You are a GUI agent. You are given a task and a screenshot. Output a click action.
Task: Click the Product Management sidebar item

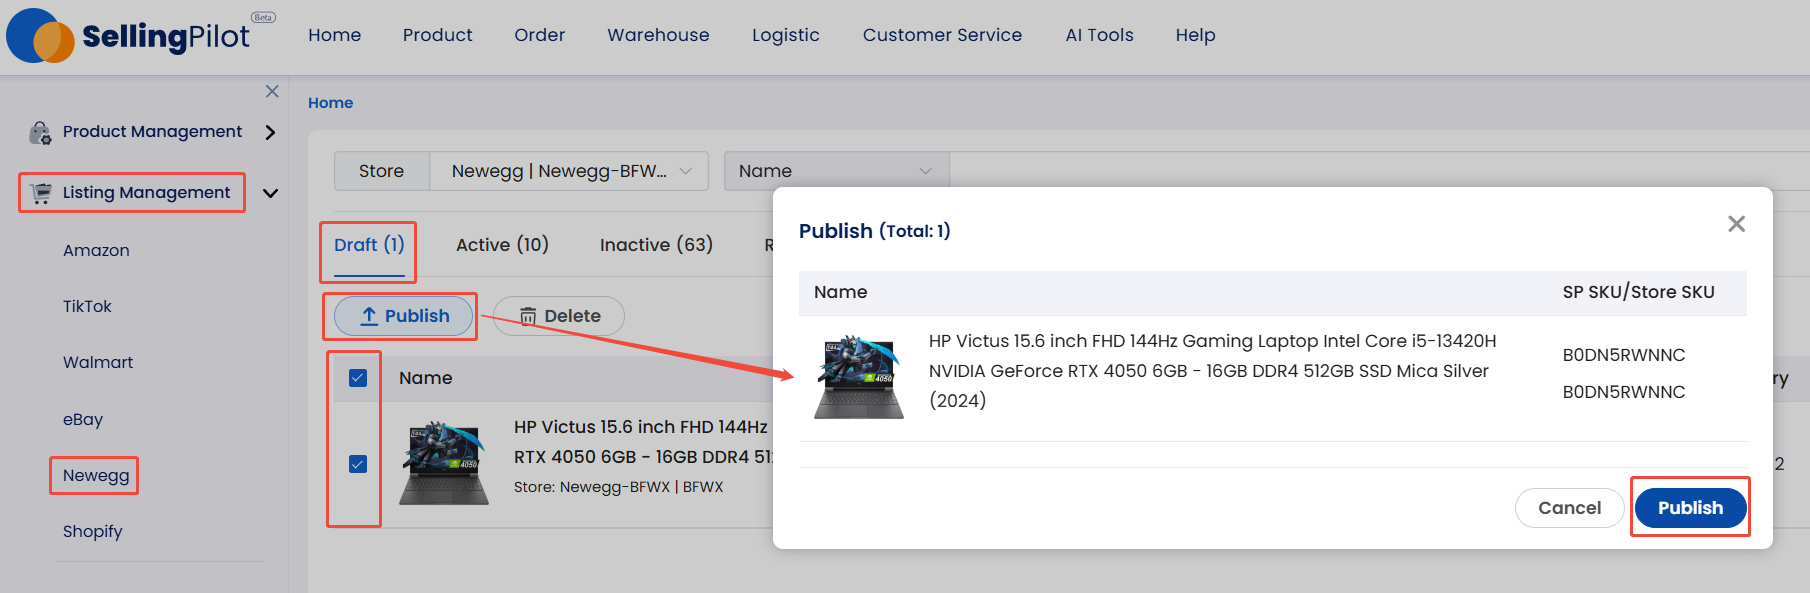pyautogui.click(x=153, y=132)
